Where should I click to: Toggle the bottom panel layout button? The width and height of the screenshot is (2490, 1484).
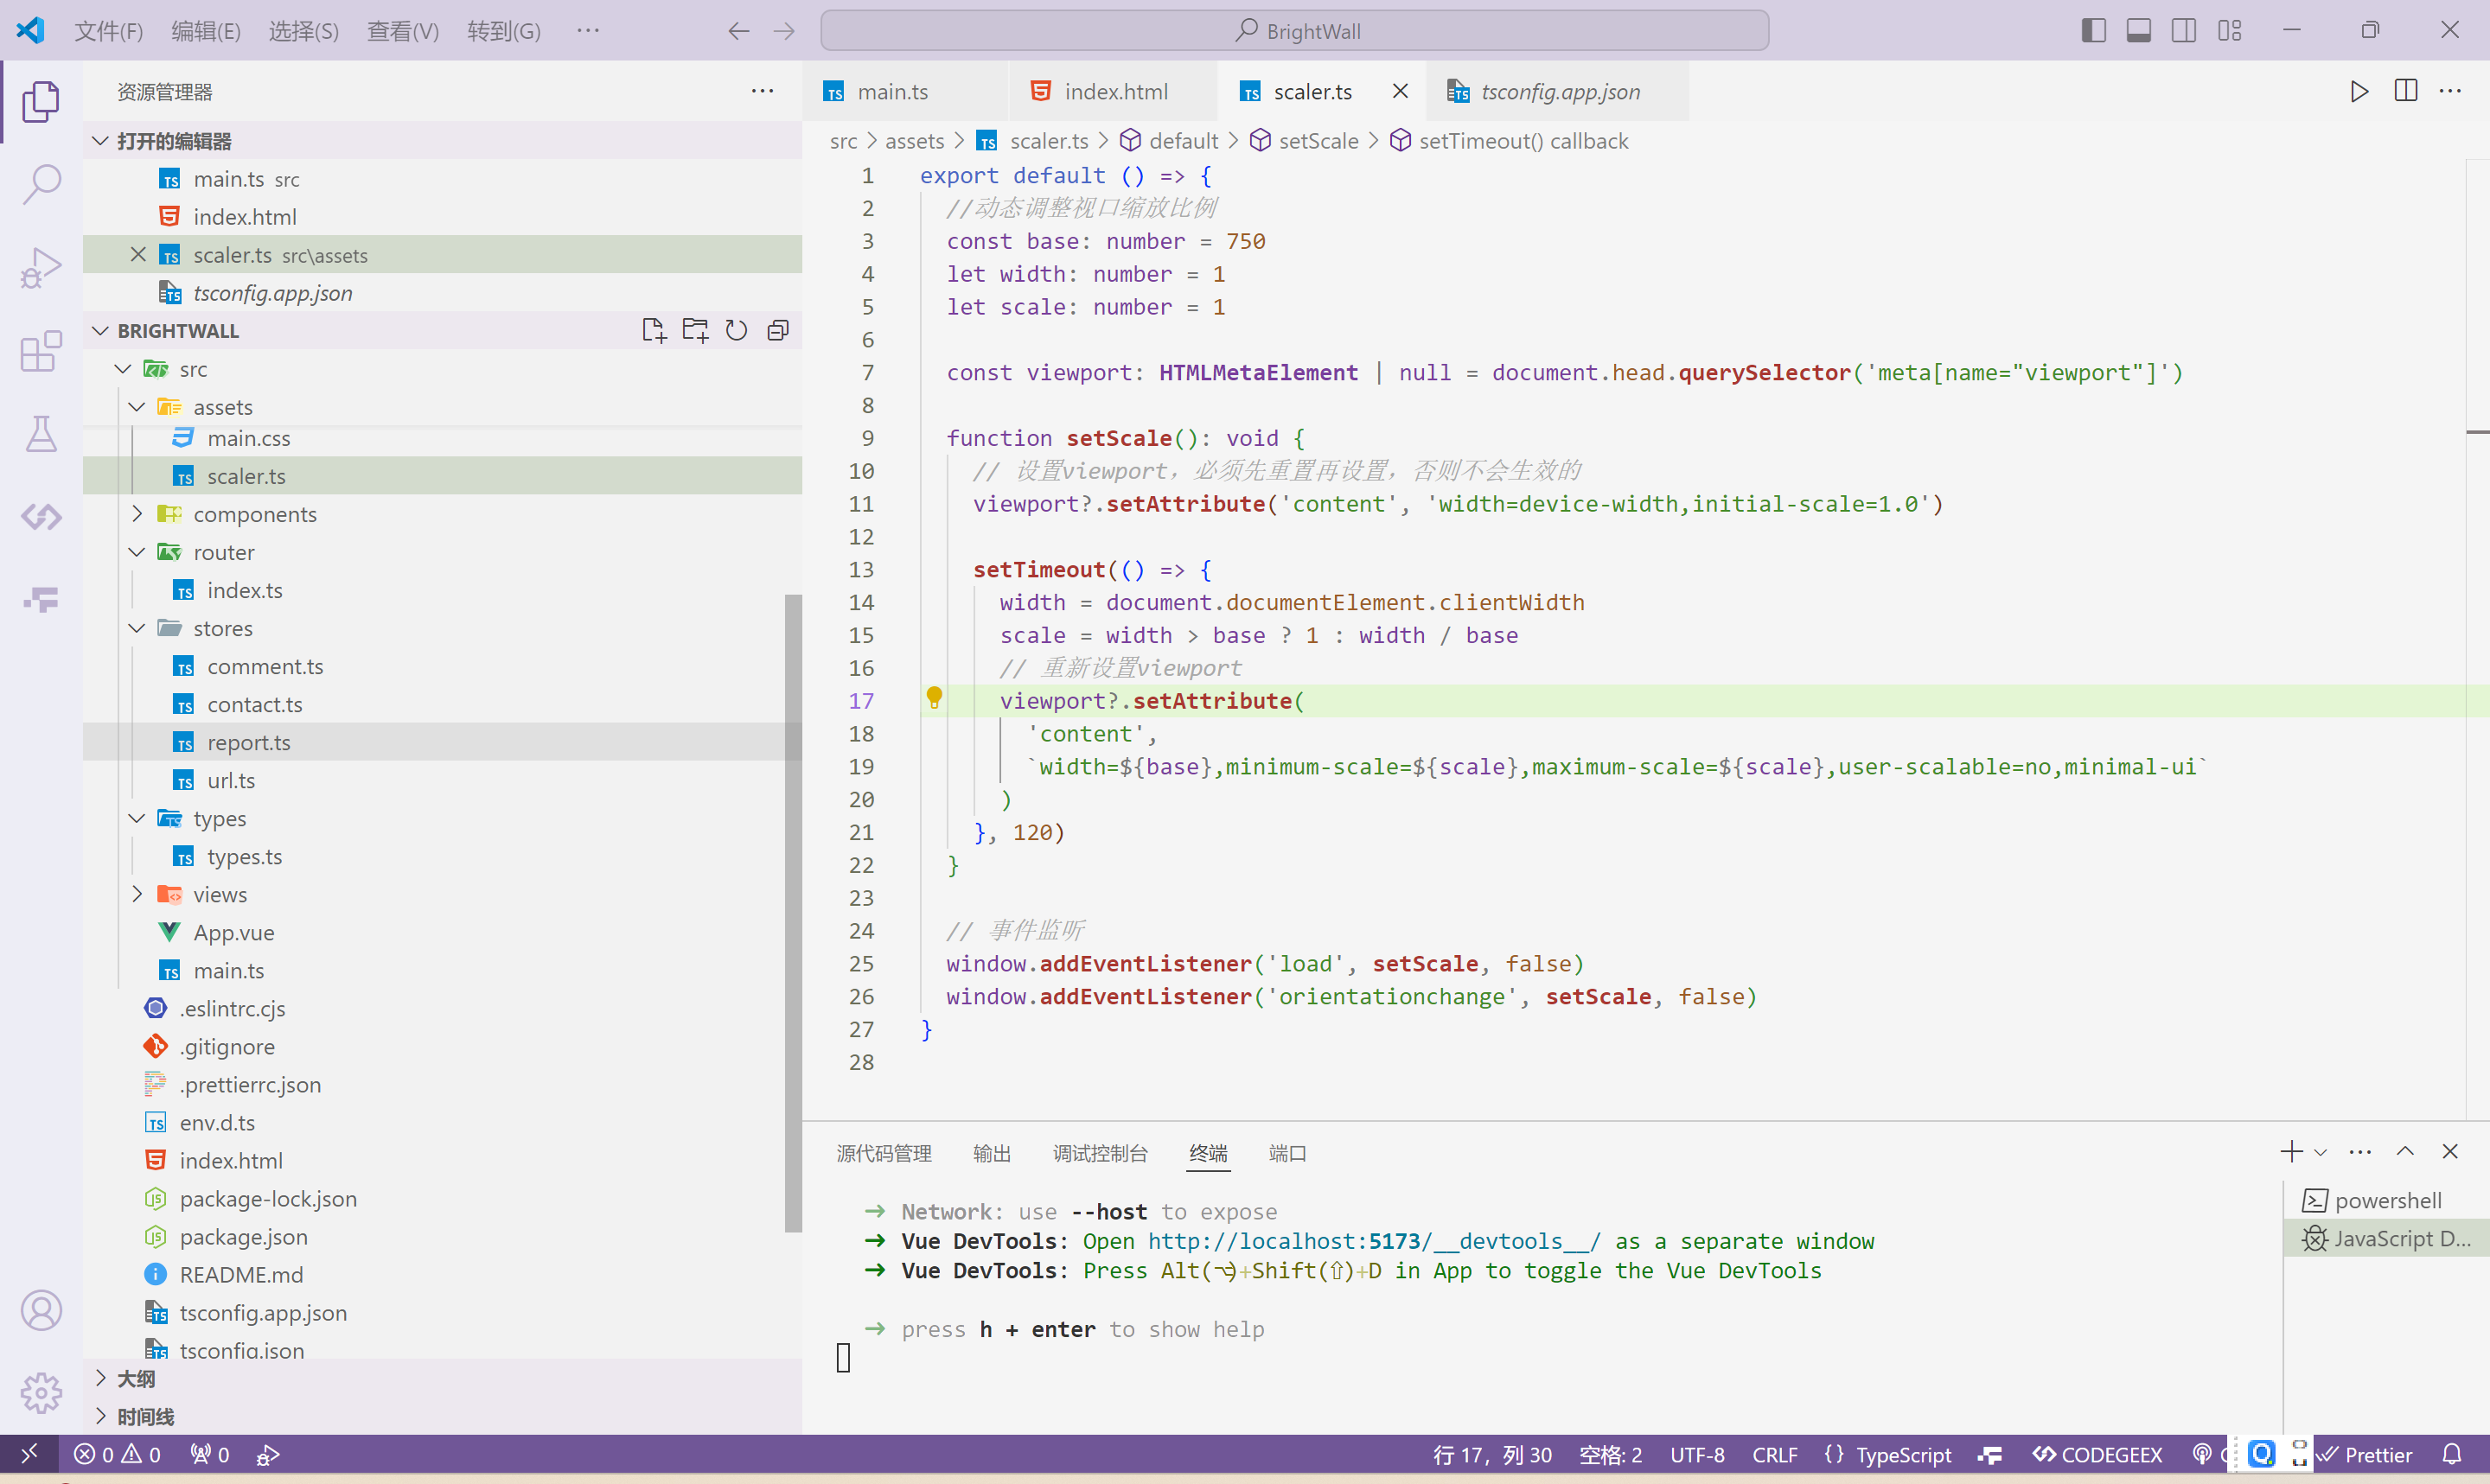pos(2138,31)
